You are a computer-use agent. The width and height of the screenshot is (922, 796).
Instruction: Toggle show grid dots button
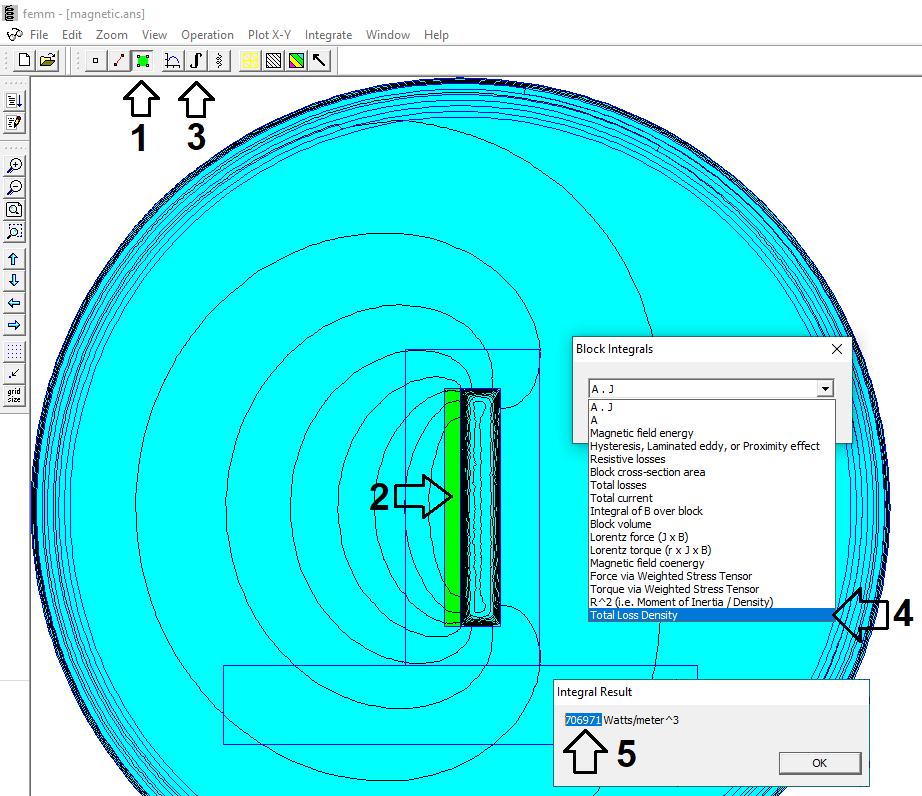pyautogui.click(x=14, y=352)
